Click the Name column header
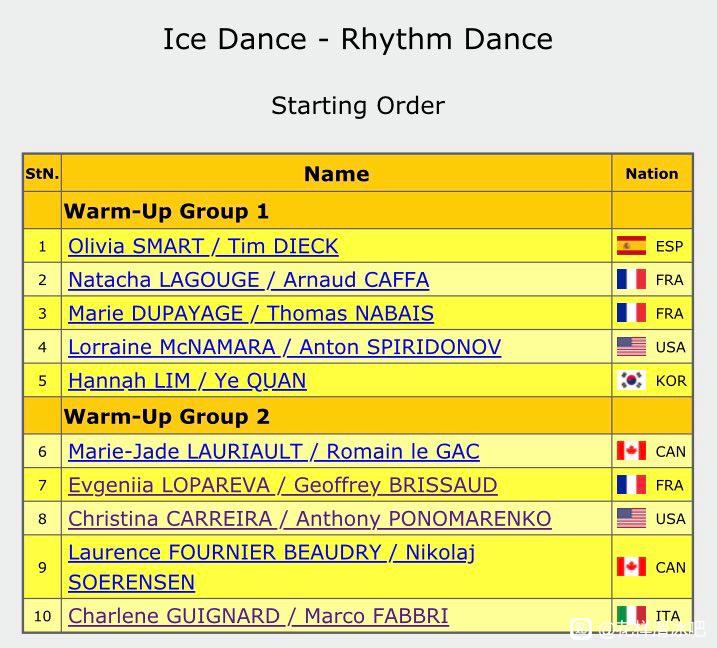This screenshot has width=717, height=648. pos(337,174)
